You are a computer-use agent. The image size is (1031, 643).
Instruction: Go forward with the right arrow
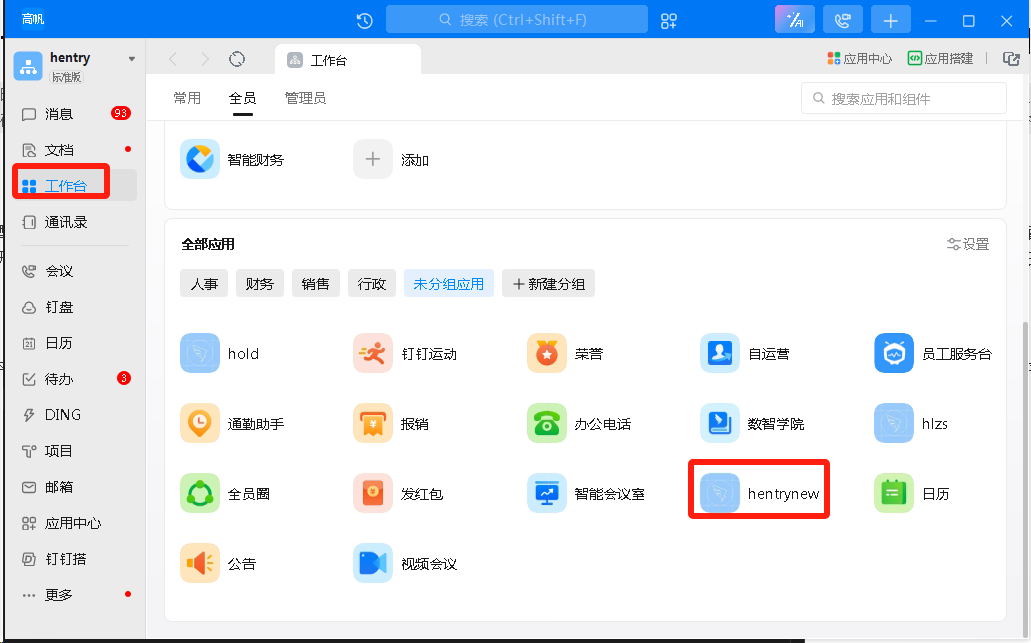pyautogui.click(x=205, y=59)
